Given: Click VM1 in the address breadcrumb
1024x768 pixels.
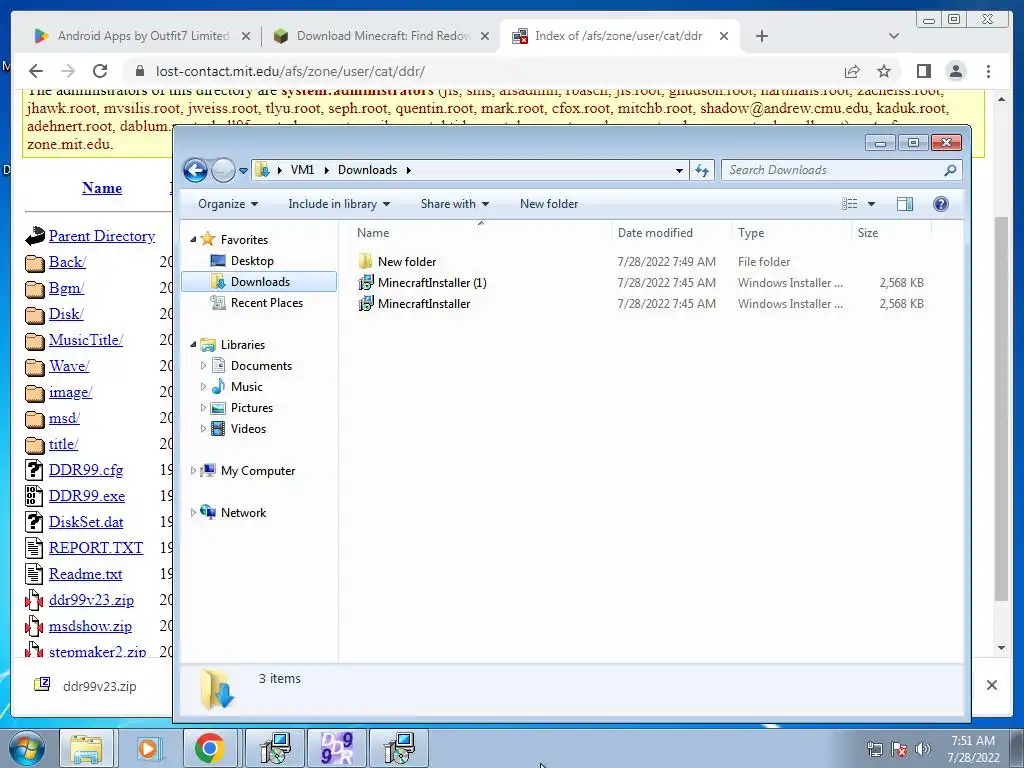Looking at the screenshot, I should coord(302,170).
